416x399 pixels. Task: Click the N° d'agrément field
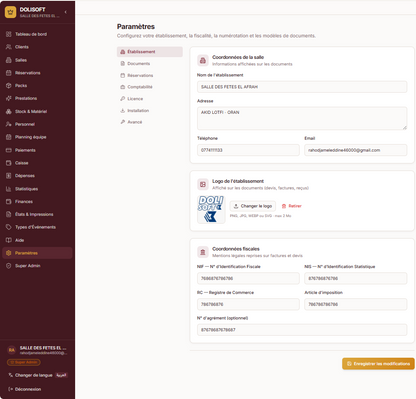tap(302, 330)
